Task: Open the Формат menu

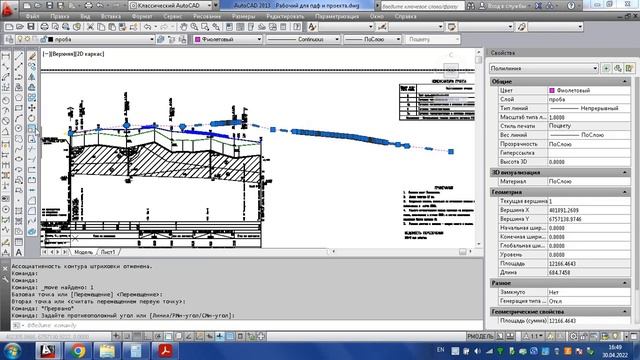Action: point(142,16)
